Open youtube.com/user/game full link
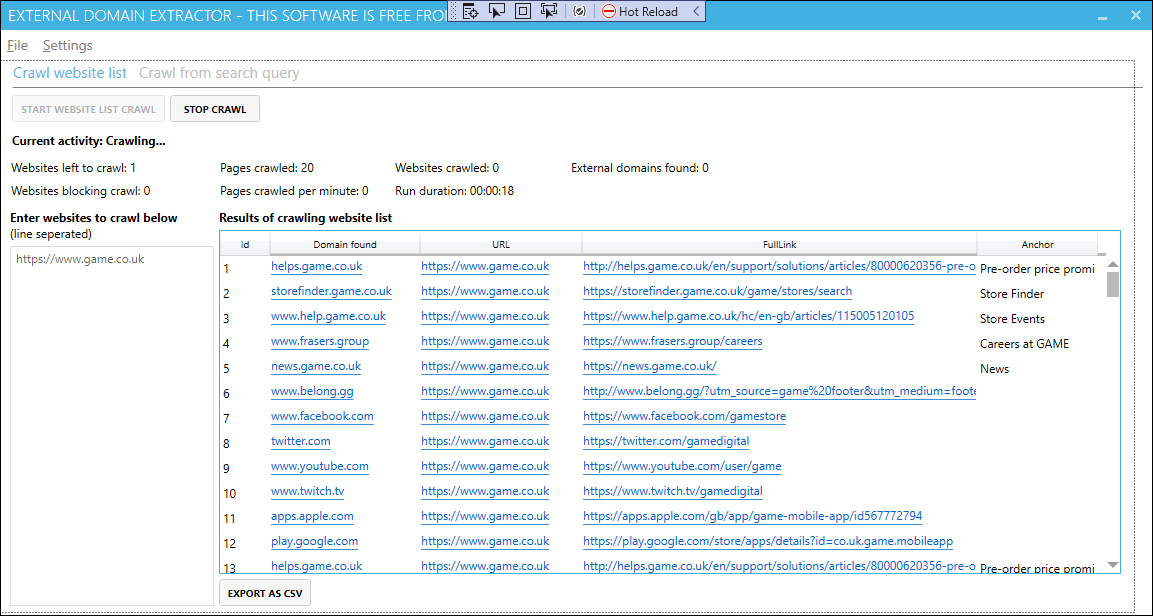 682,466
